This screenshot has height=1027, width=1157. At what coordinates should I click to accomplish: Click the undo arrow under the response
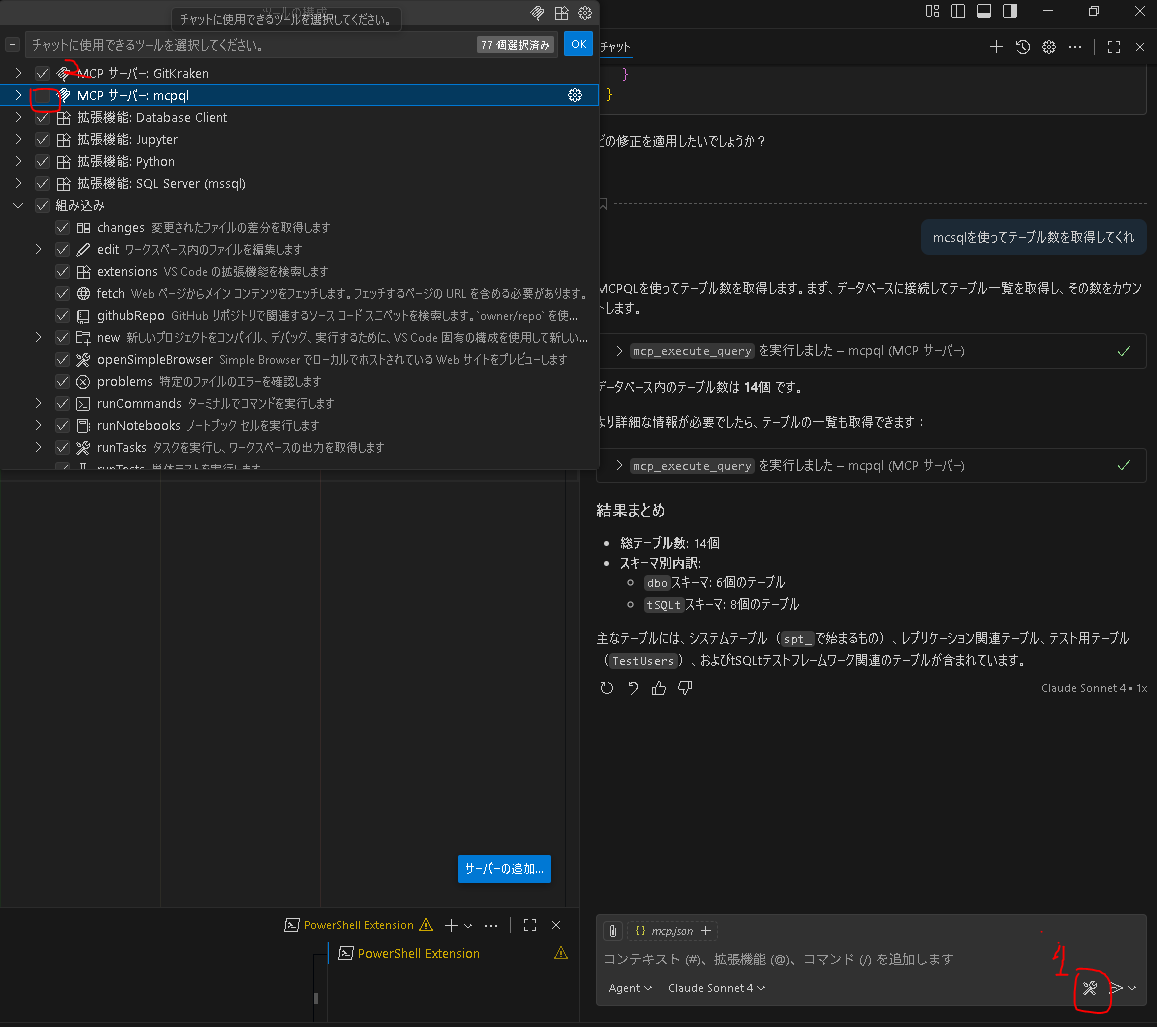(x=633, y=688)
